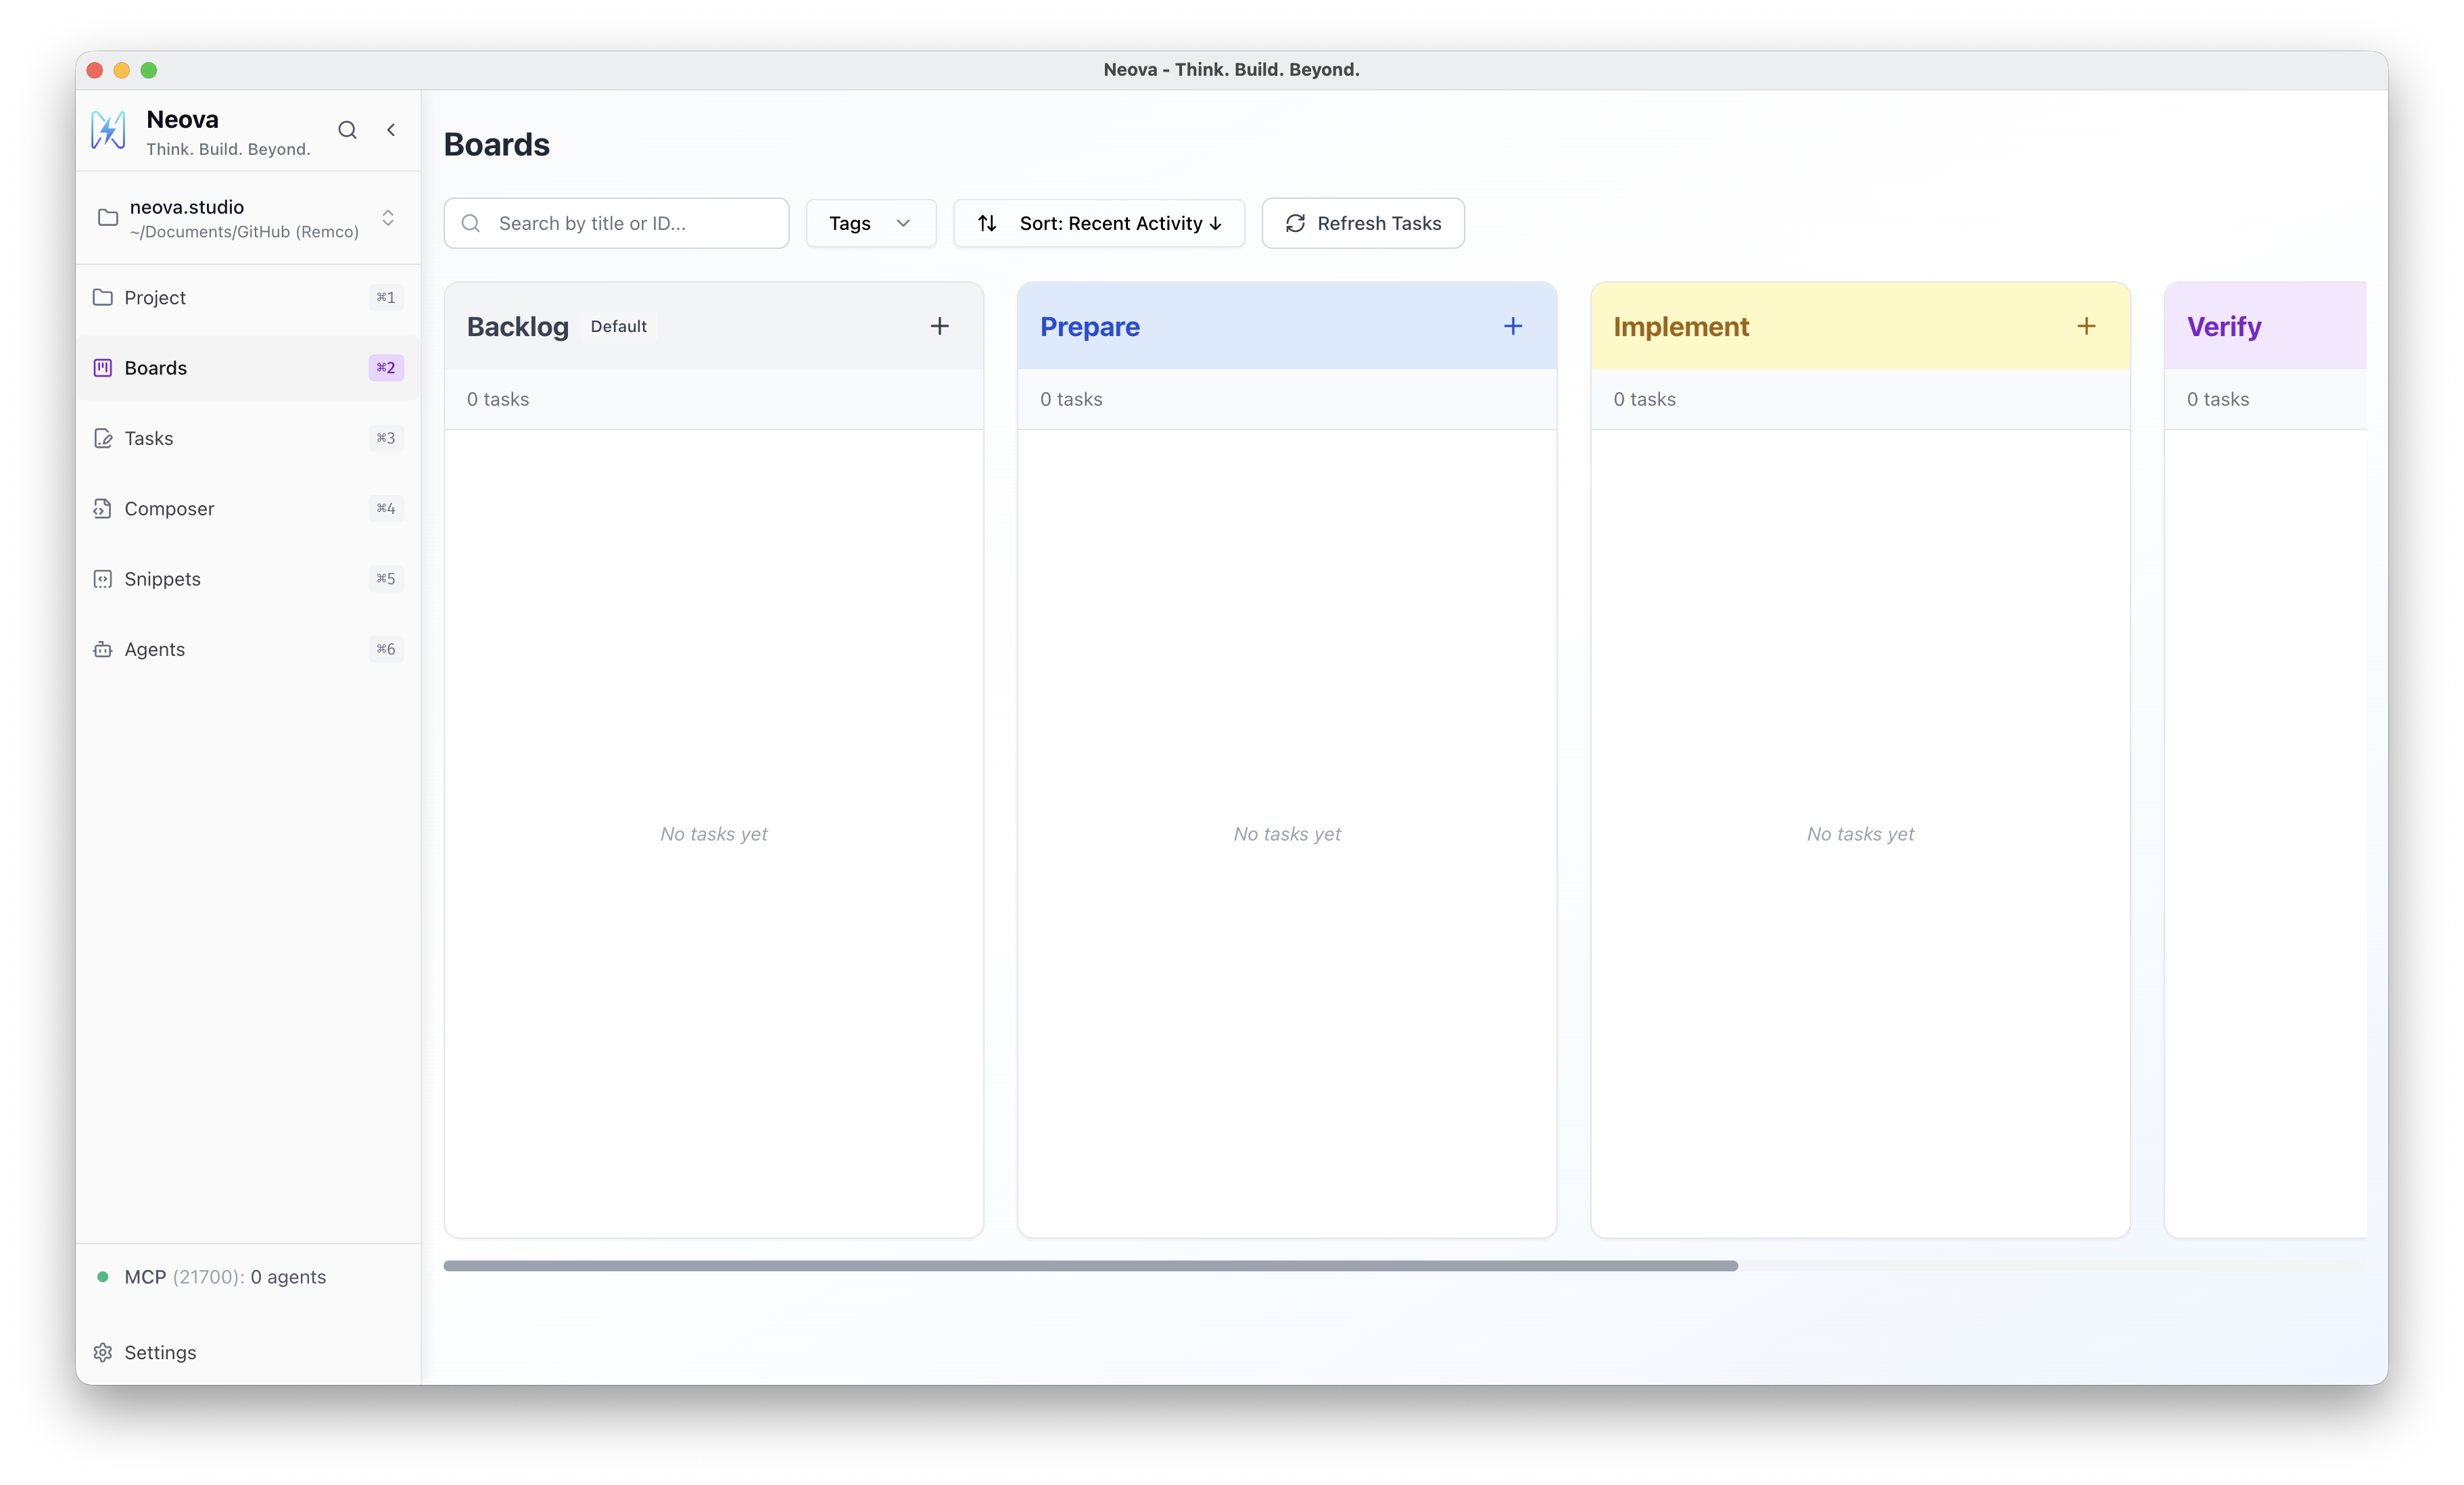The width and height of the screenshot is (2464, 1485).
Task: Open Settings via the gear icon
Action: tap(103, 1352)
